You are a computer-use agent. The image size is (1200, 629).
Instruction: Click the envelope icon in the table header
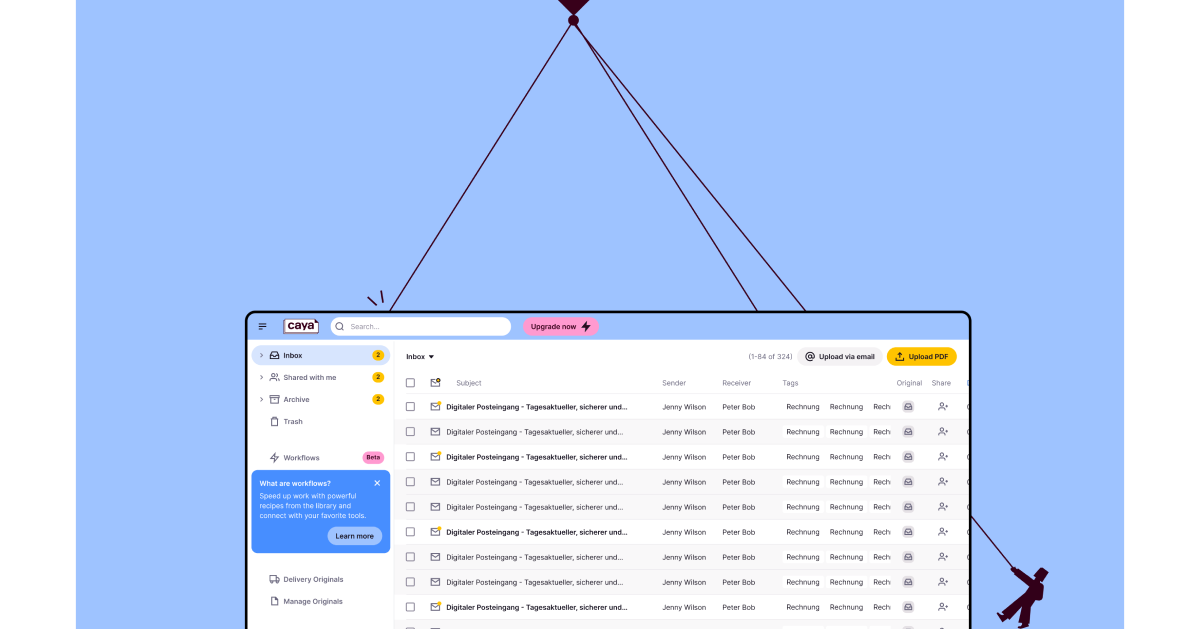tap(435, 382)
